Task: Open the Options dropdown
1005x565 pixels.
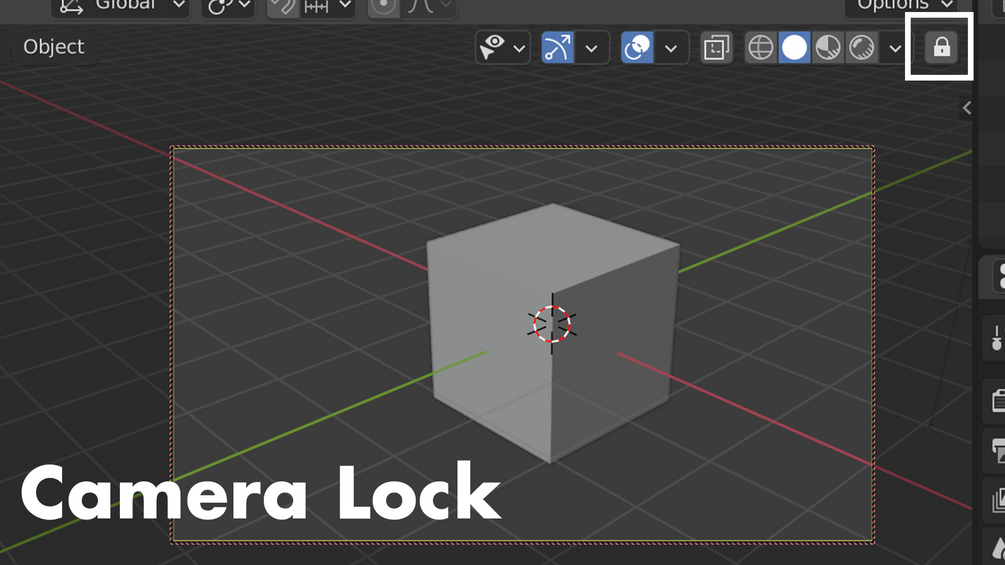Action: pyautogui.click(x=904, y=6)
